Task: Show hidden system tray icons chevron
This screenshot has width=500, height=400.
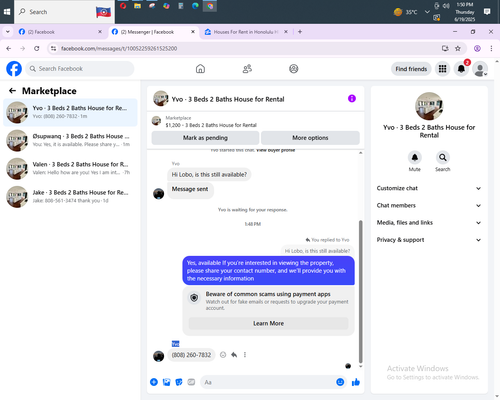Action: 427,12
